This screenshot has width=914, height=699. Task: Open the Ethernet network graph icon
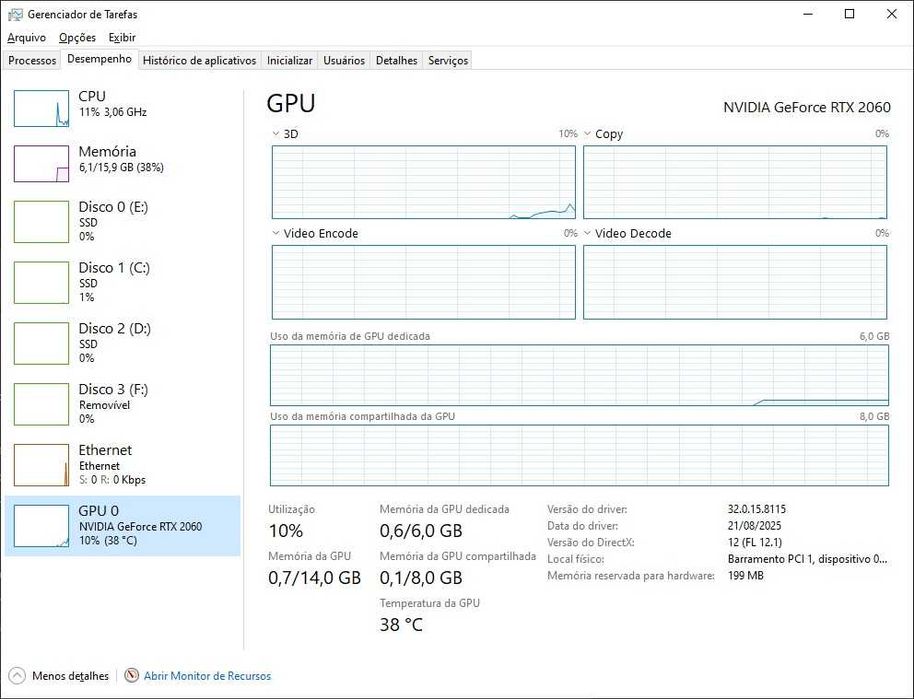pos(41,465)
